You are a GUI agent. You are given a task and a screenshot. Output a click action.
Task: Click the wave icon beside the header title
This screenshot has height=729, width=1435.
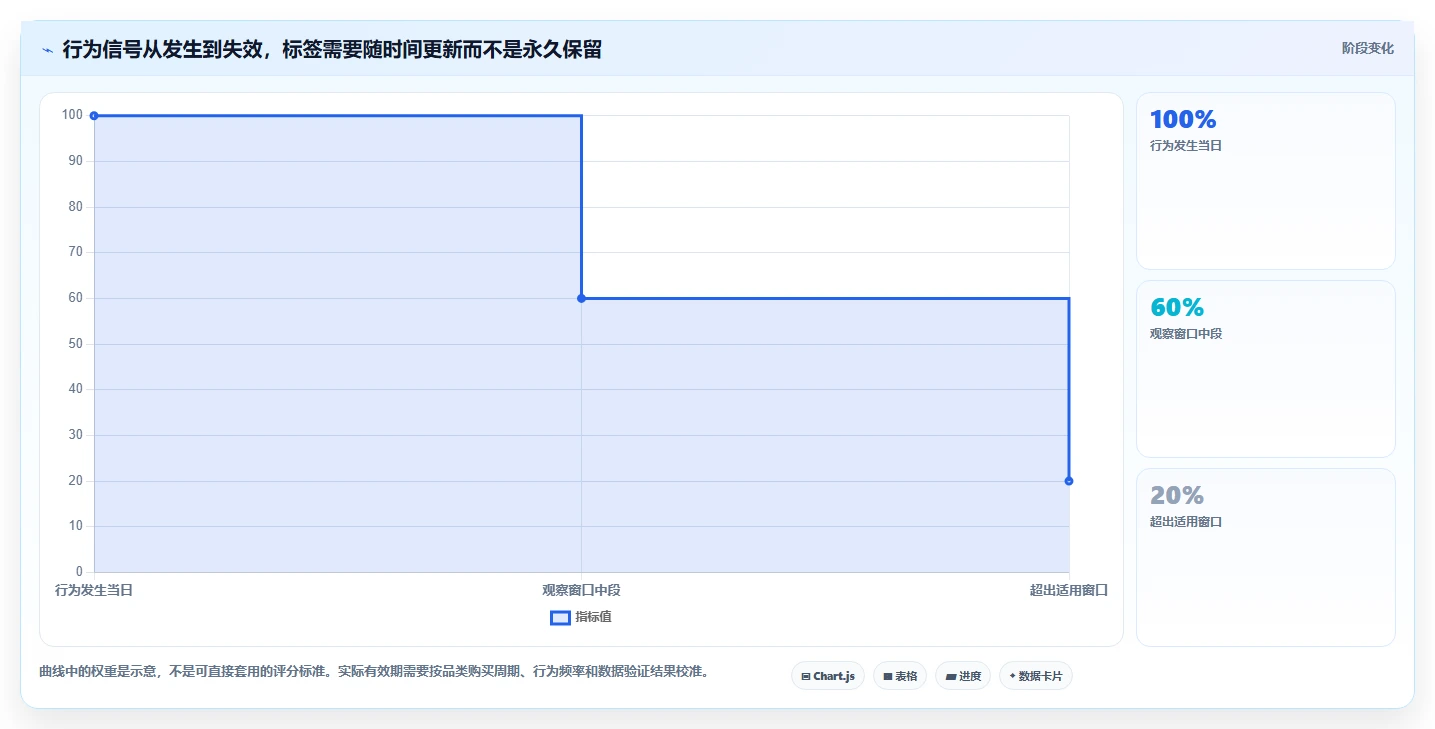click(48, 50)
